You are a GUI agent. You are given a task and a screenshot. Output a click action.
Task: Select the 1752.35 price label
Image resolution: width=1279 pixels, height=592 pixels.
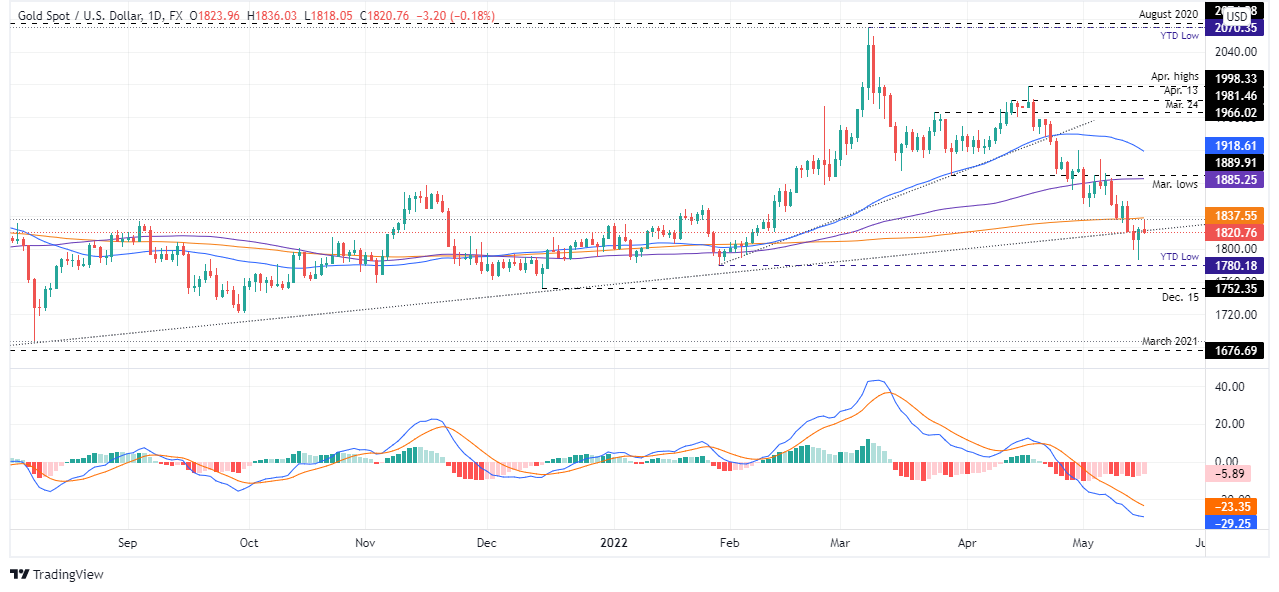pos(1235,287)
